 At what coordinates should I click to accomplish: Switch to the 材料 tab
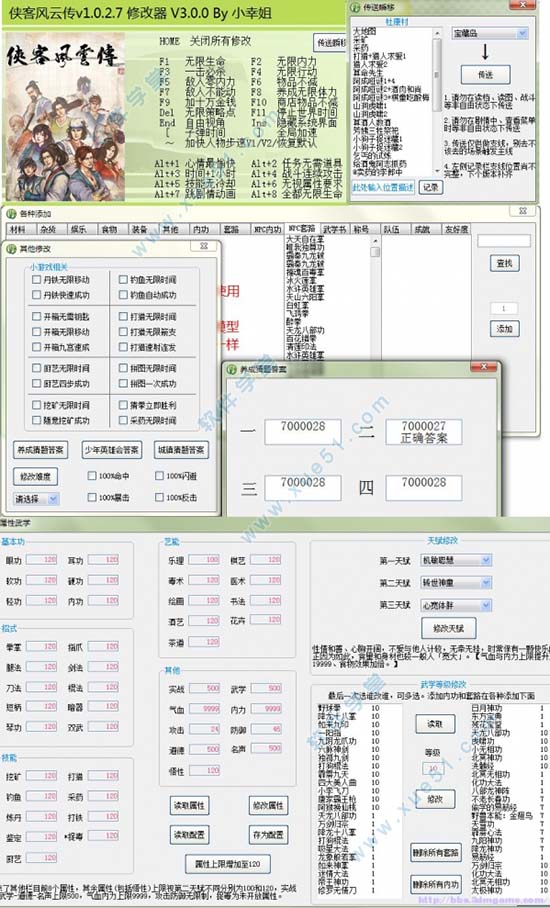click(18, 229)
